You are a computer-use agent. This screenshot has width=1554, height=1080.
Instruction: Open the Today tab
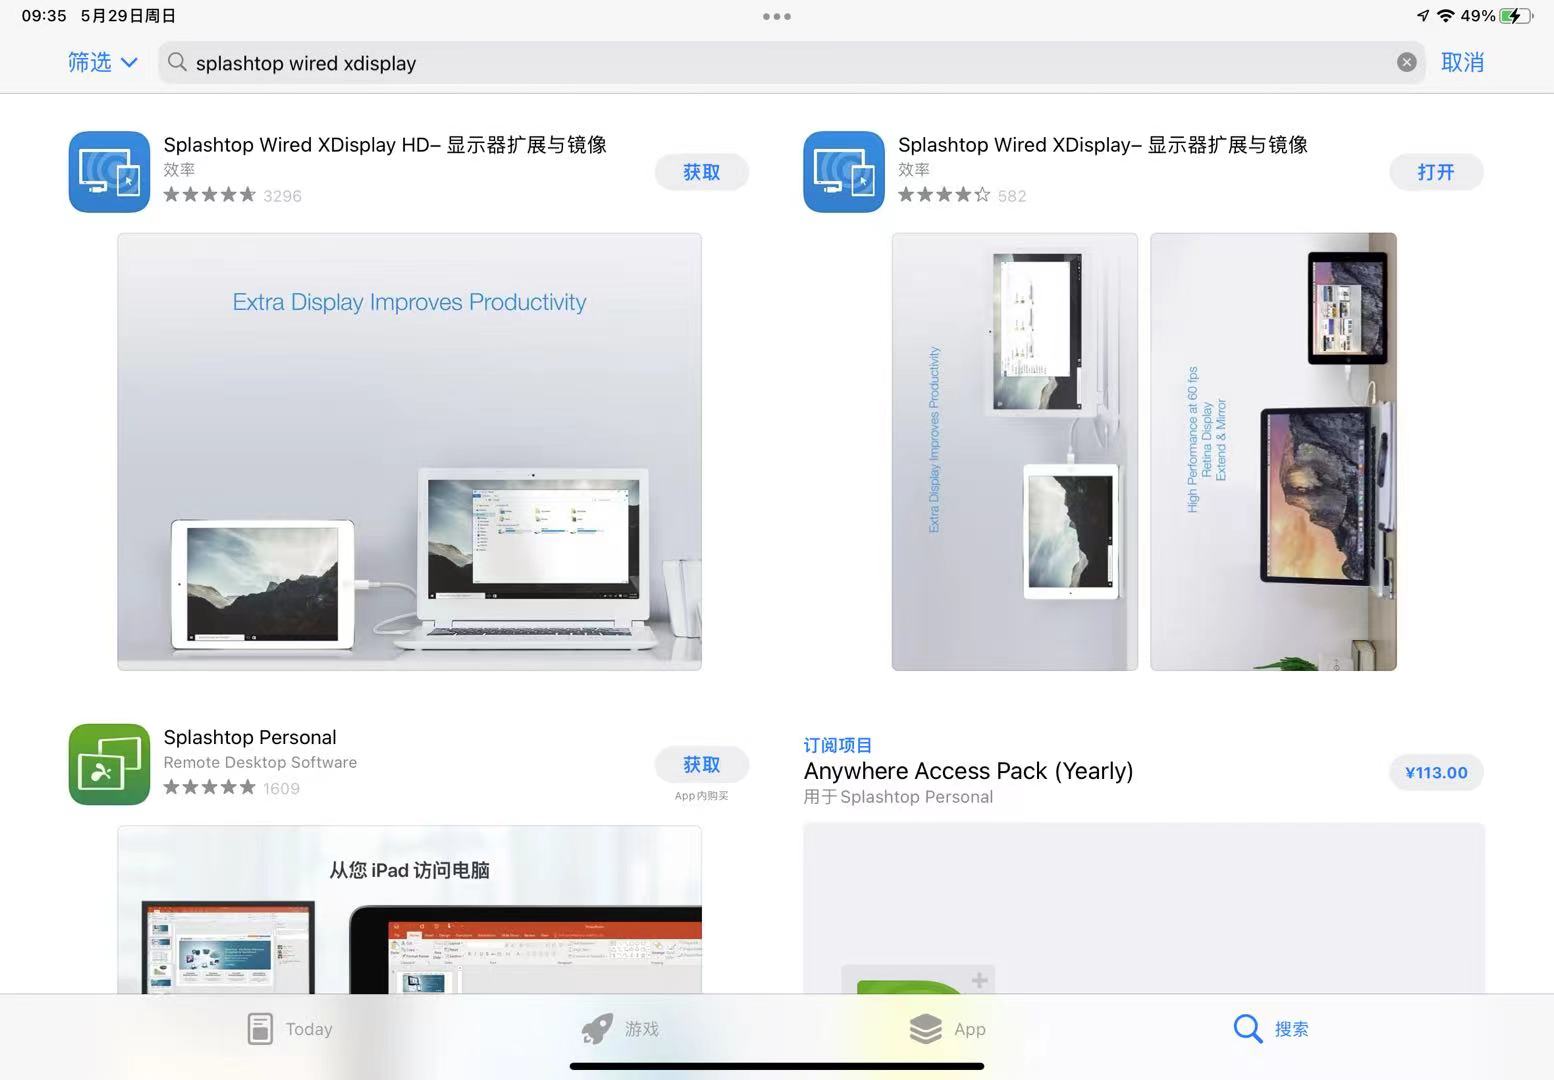point(289,1029)
